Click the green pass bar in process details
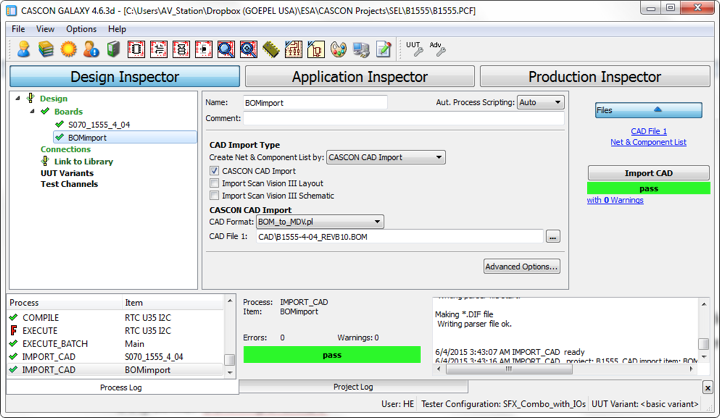Image resolution: width=720 pixels, height=418 pixels. pos(332,355)
